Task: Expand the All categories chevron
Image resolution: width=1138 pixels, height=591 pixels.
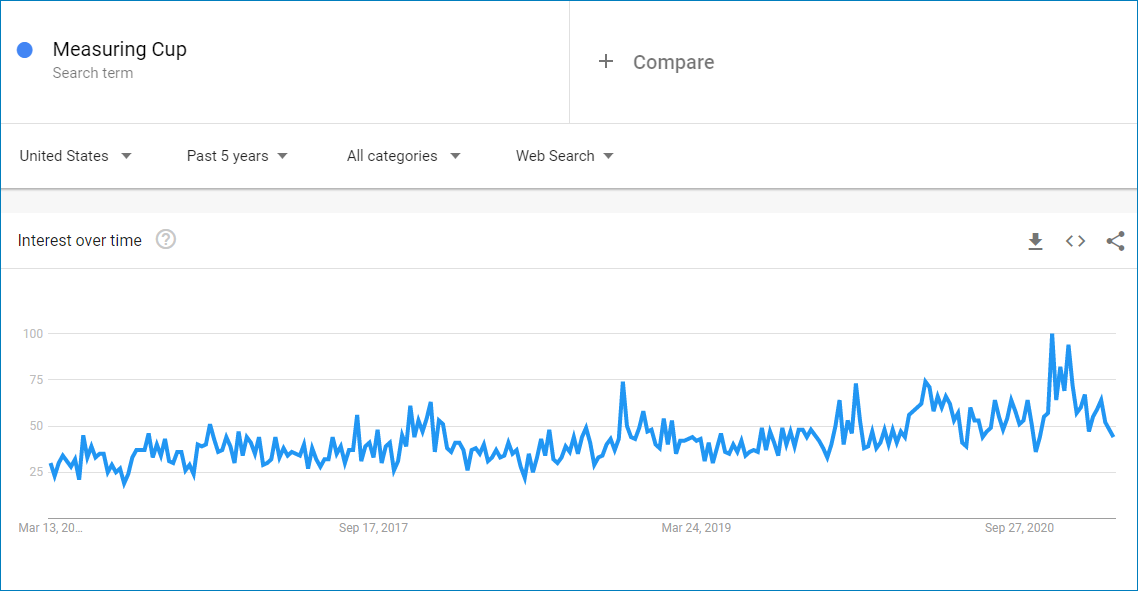Action: [456, 156]
